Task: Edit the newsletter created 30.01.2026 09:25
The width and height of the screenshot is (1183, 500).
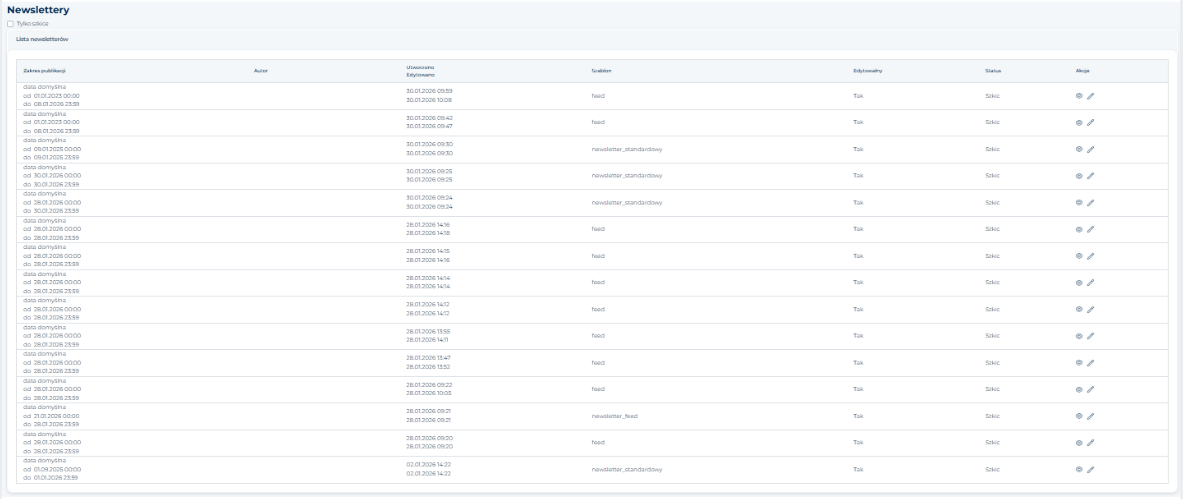Action: [x=1091, y=176]
